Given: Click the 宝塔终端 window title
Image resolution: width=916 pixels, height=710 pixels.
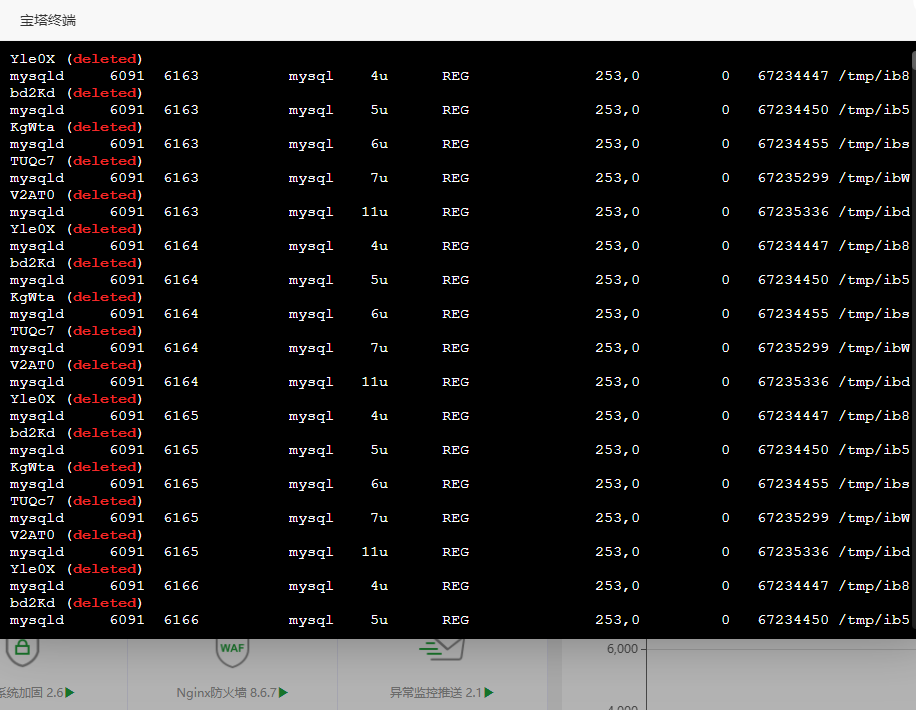Looking at the screenshot, I should 48,20.
